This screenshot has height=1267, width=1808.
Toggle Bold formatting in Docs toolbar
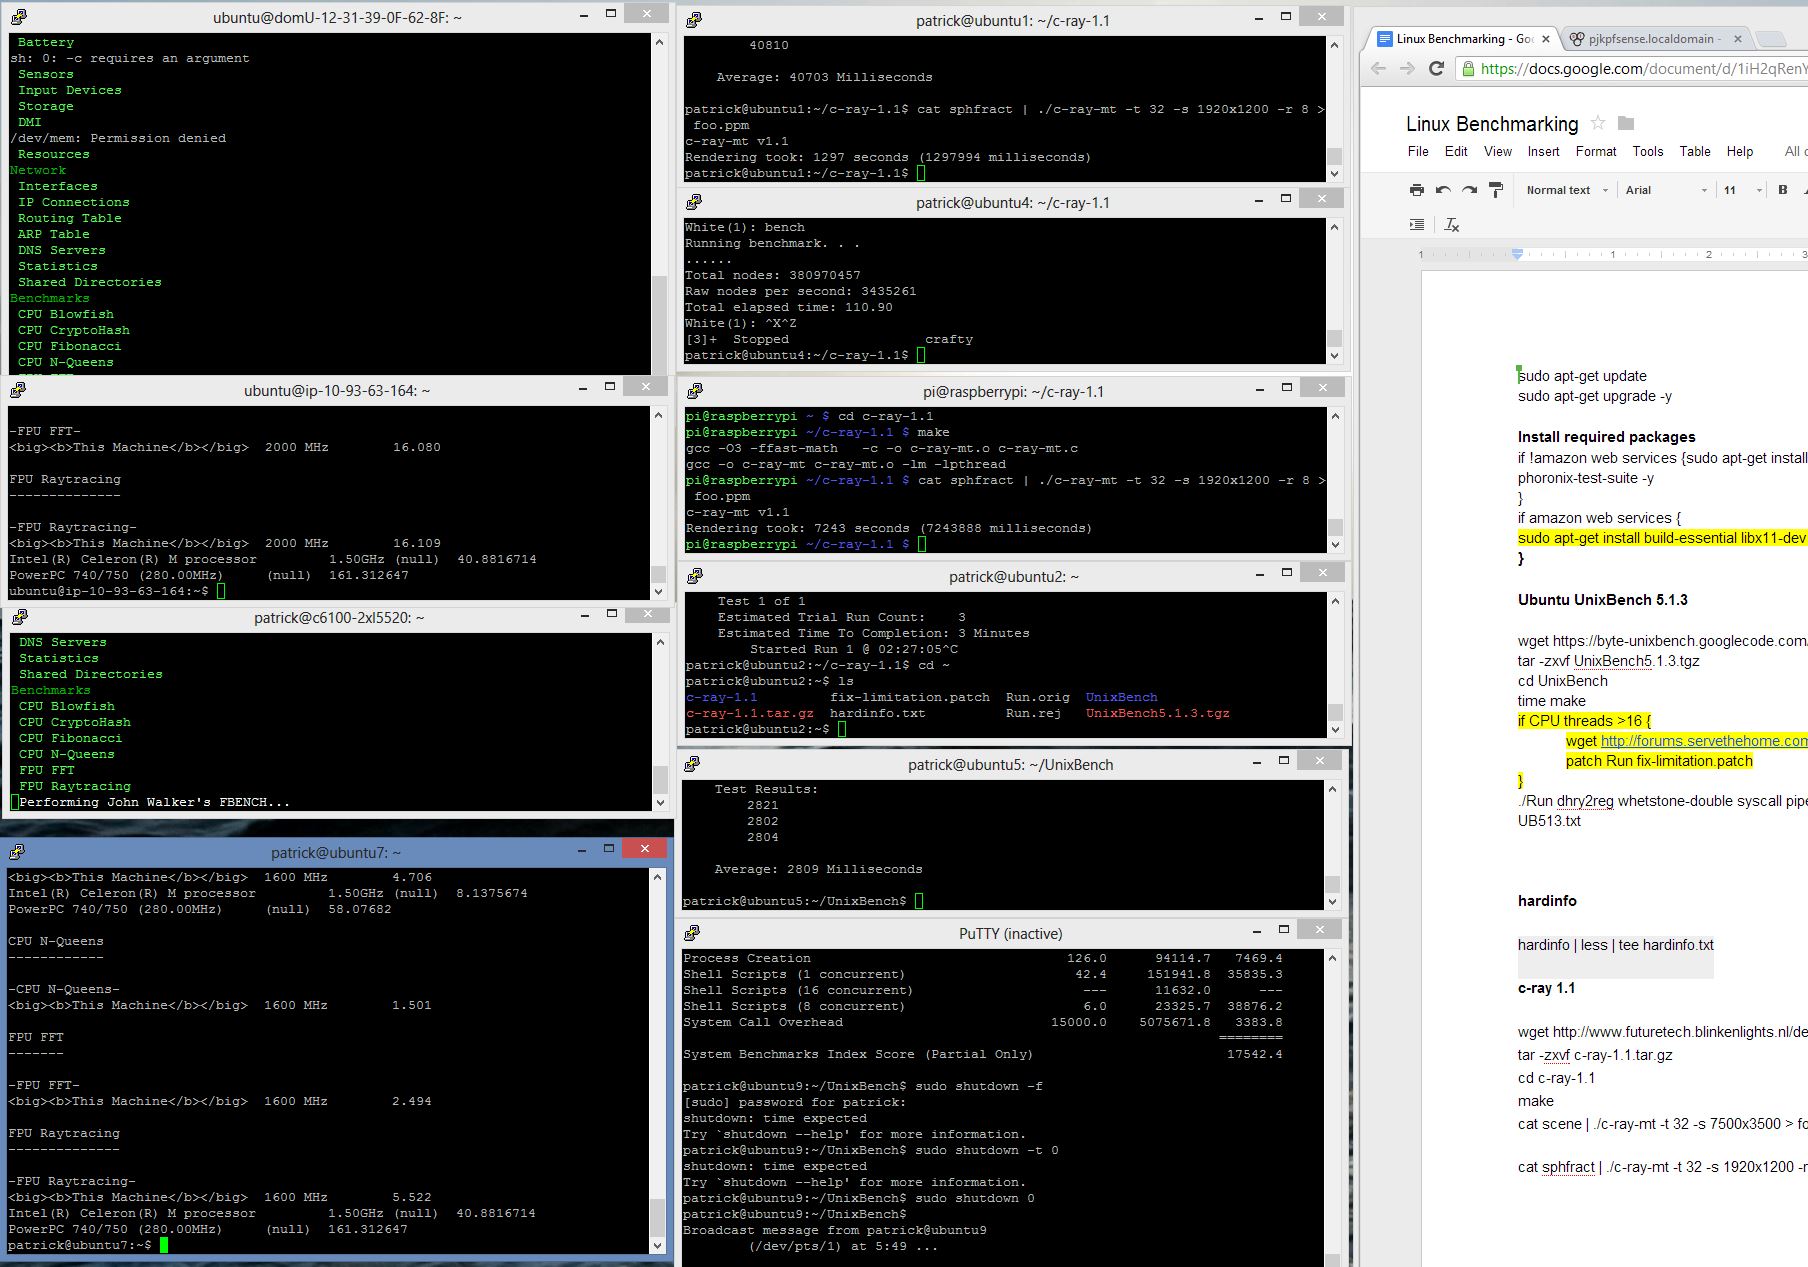coord(1782,190)
